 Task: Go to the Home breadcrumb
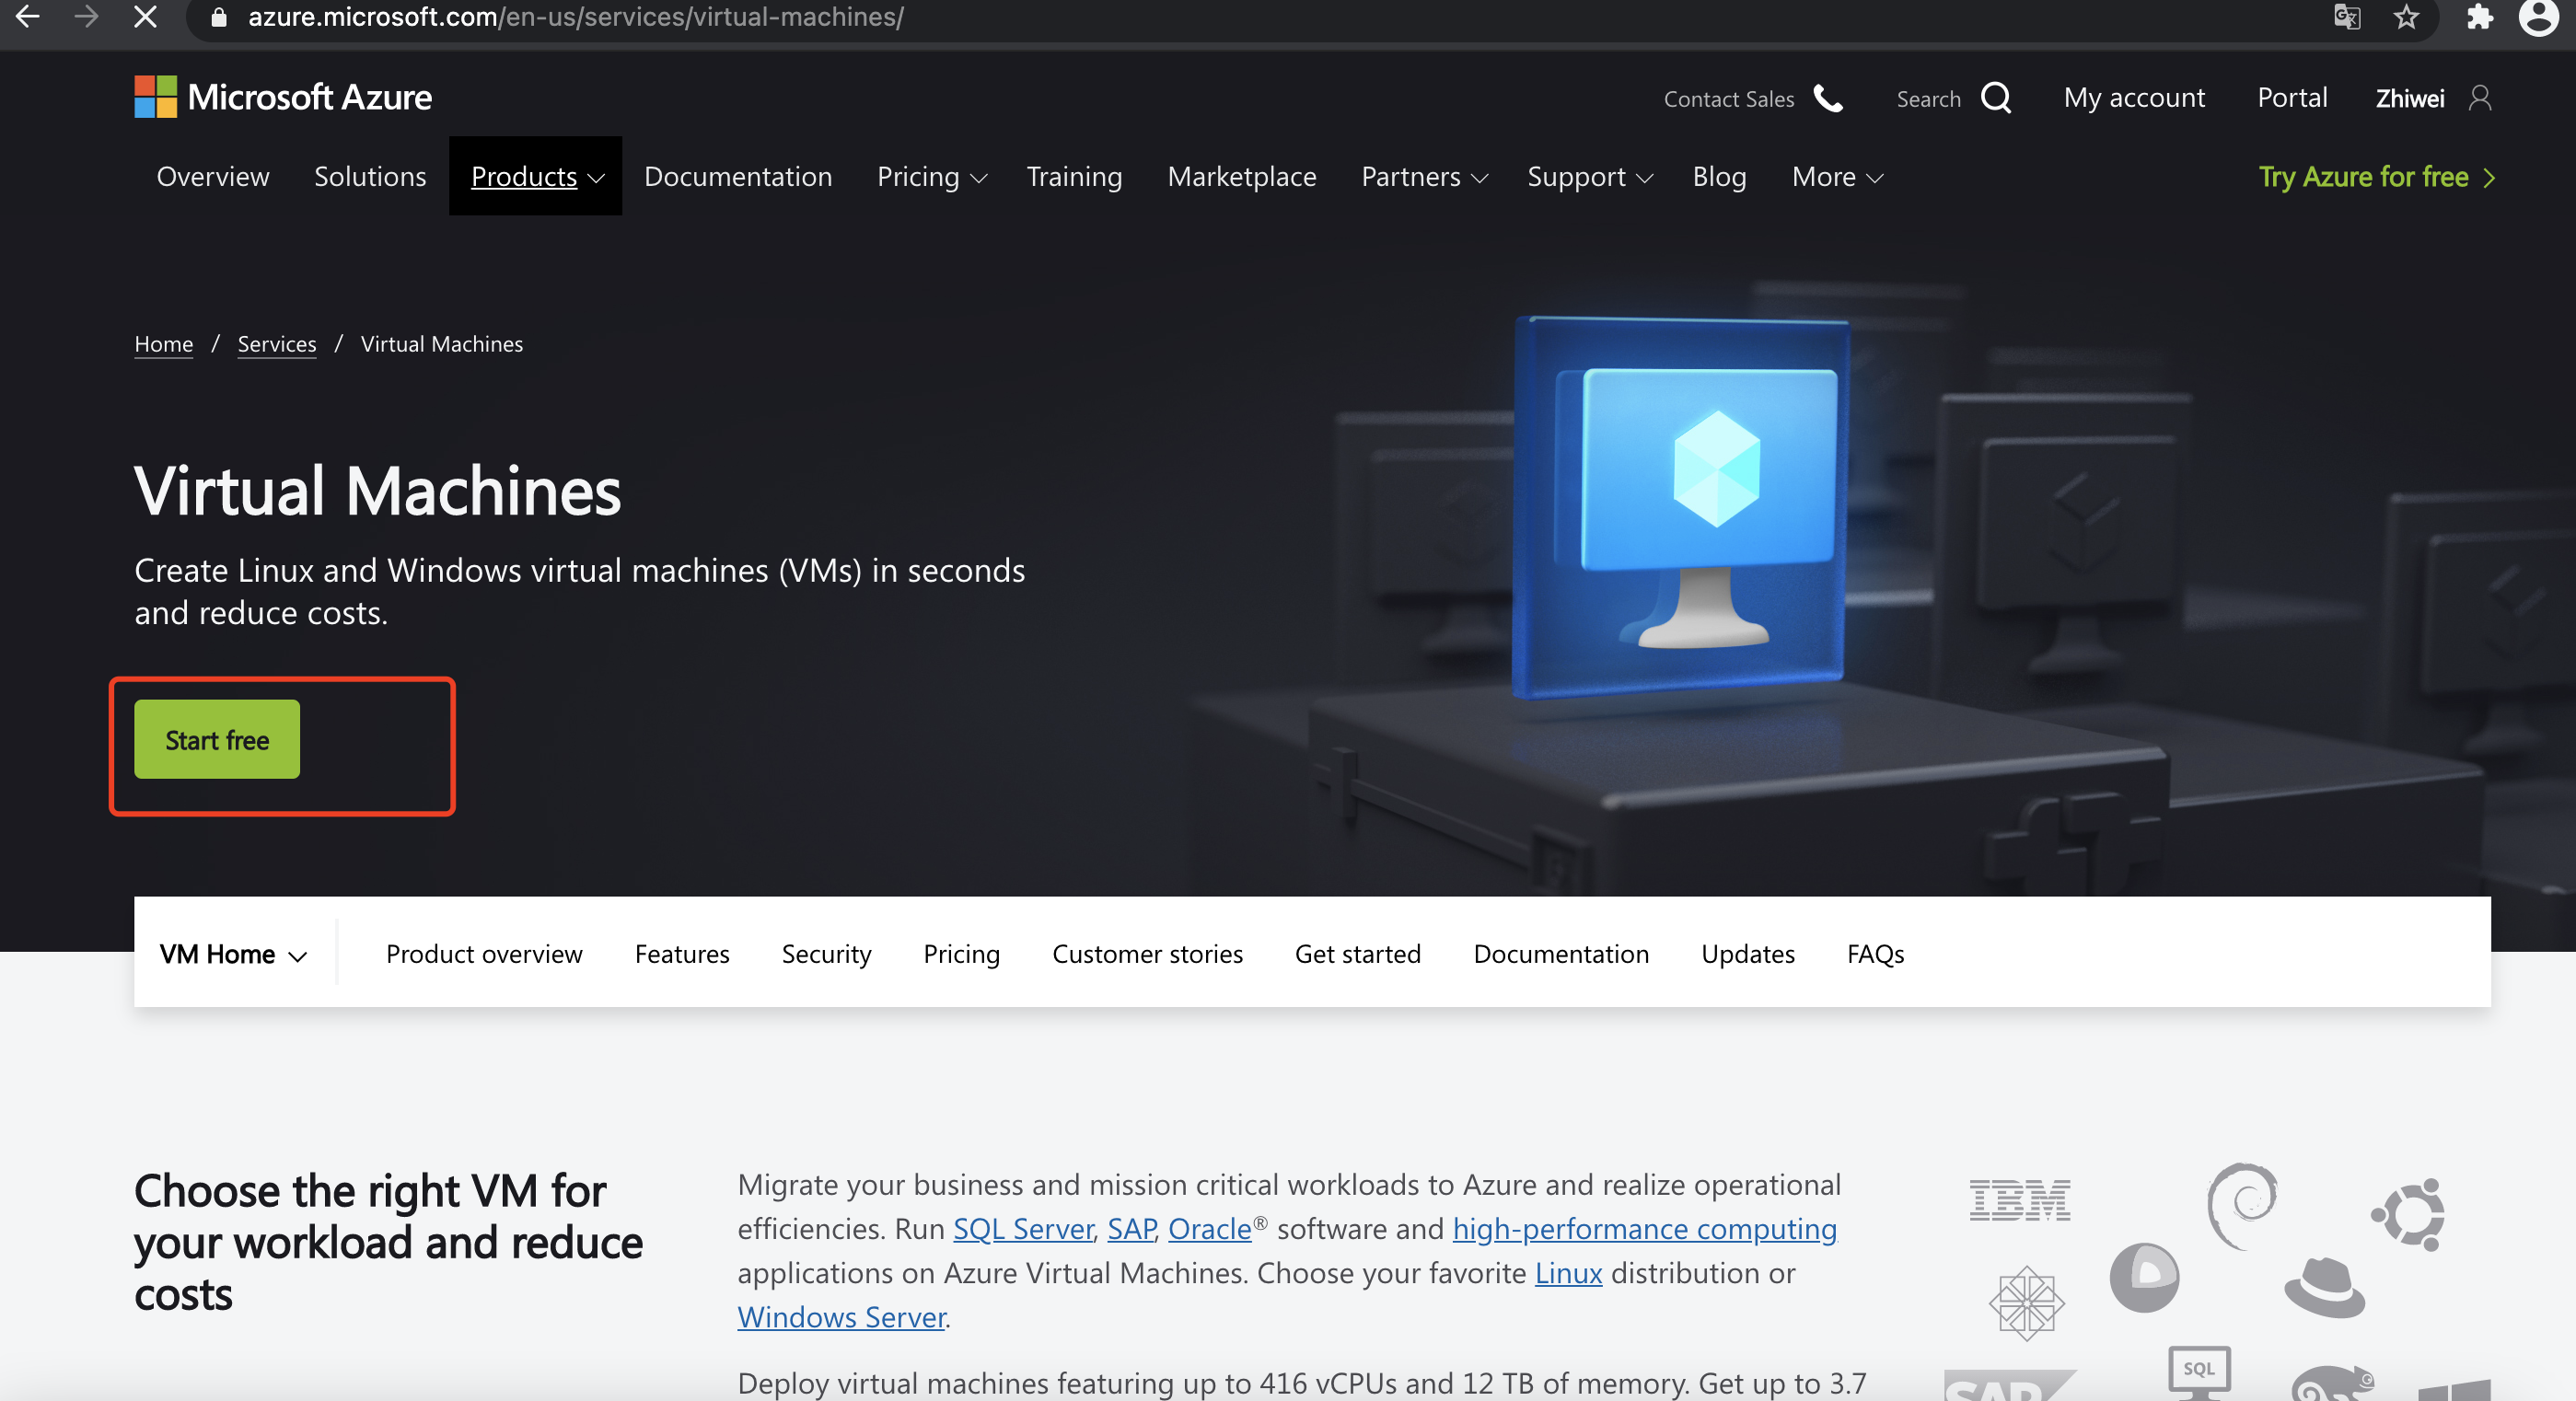[x=164, y=344]
